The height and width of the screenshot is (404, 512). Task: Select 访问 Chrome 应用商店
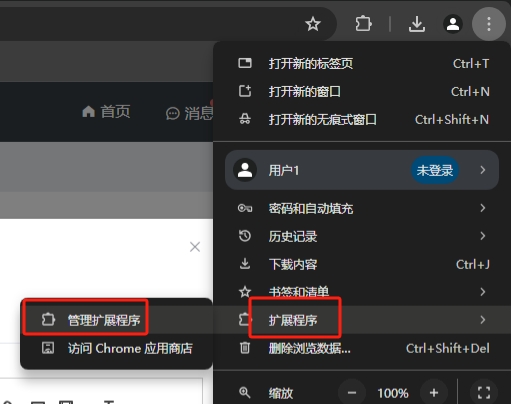tap(117, 348)
